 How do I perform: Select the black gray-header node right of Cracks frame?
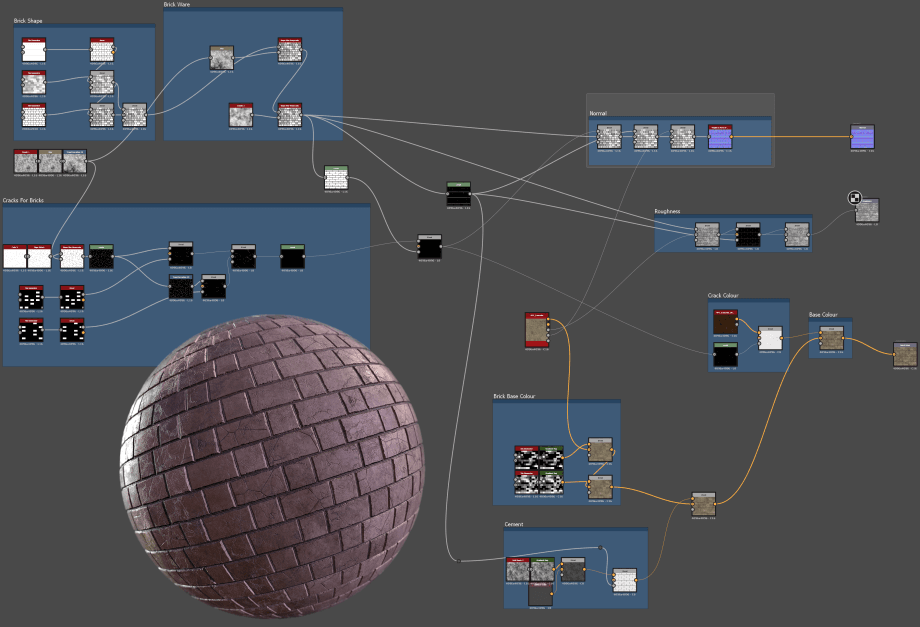tap(429, 247)
